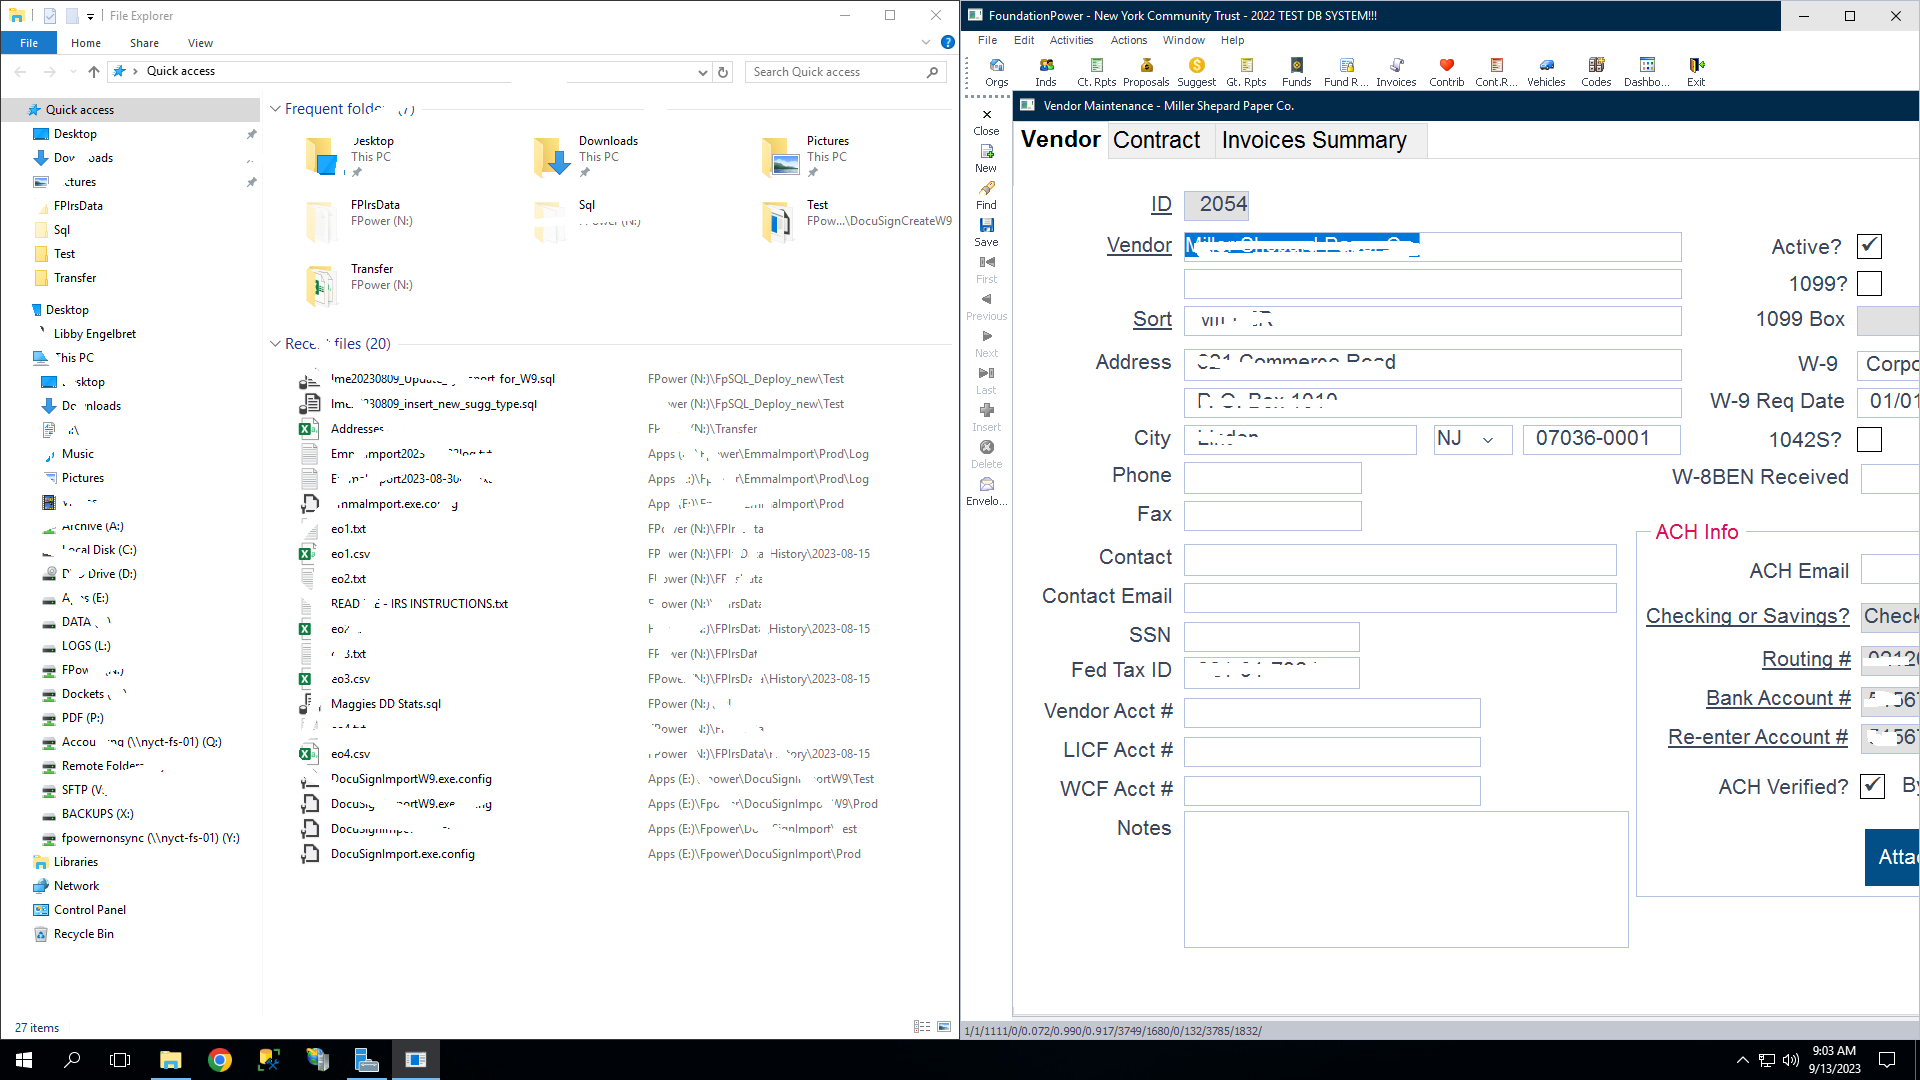Viewport: 1920px width, 1080px height.
Task: Switch to the Contract tab
Action: pos(1156,141)
